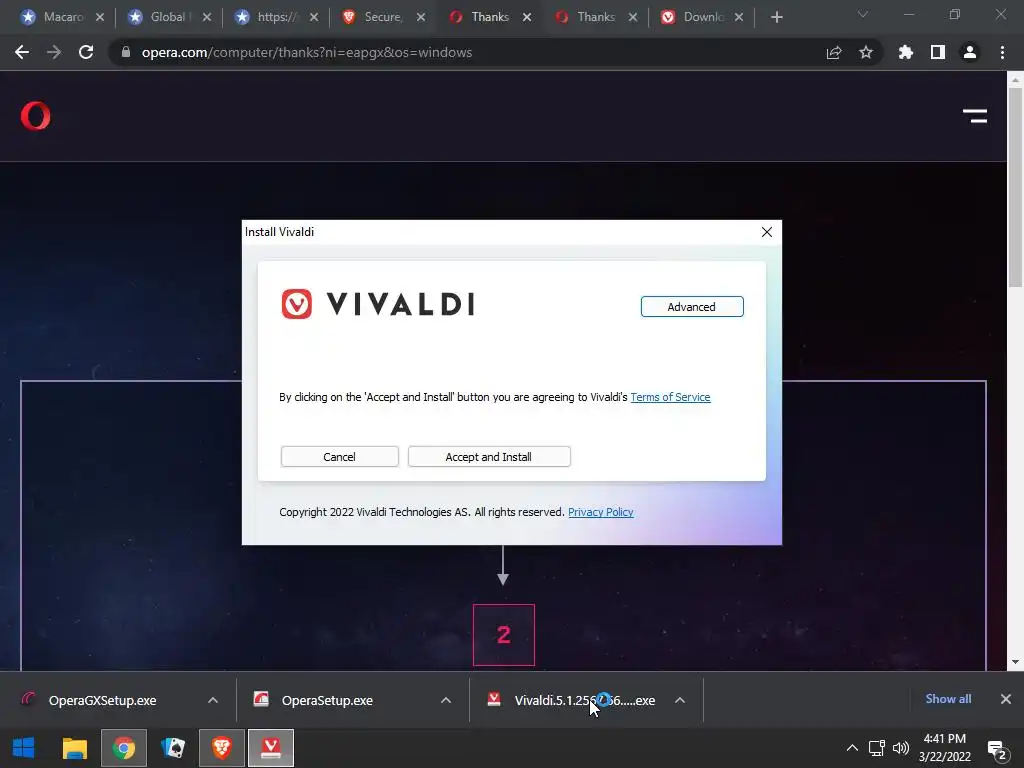Open the profile avatar icon

970,52
